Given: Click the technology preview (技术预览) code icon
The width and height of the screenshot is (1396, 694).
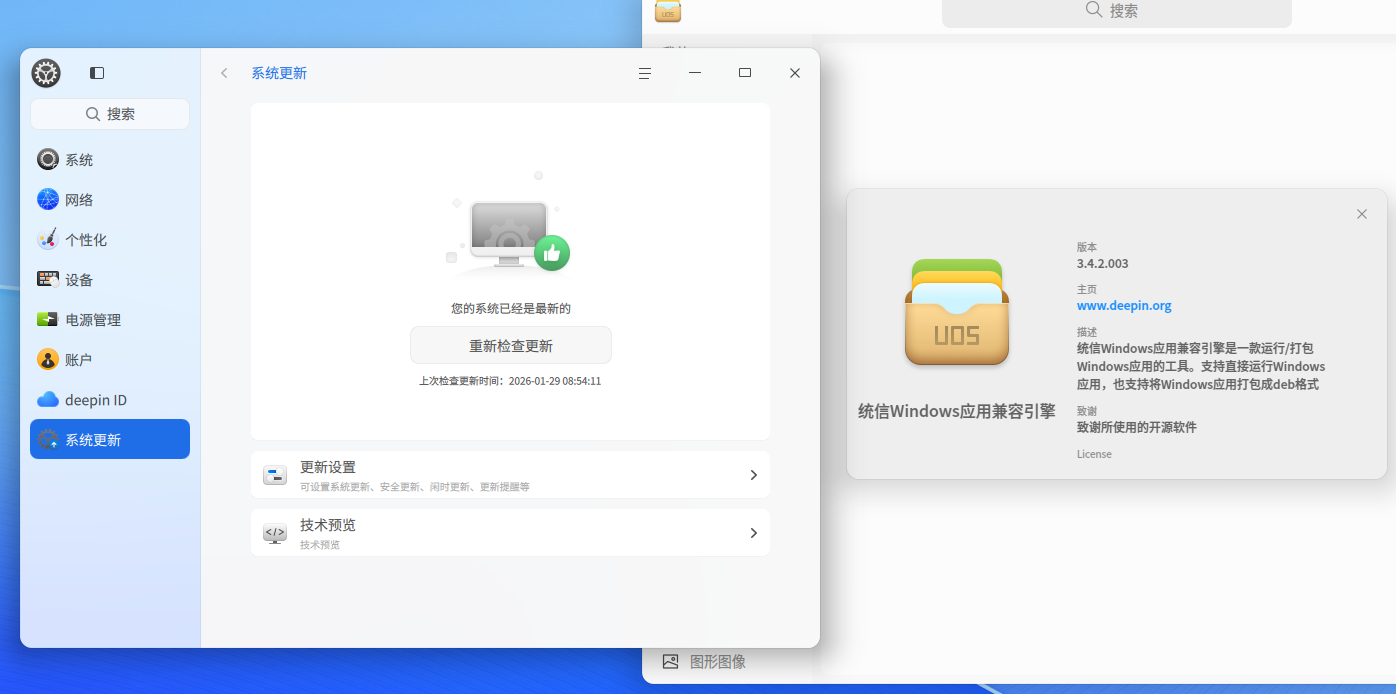Looking at the screenshot, I should tap(275, 533).
